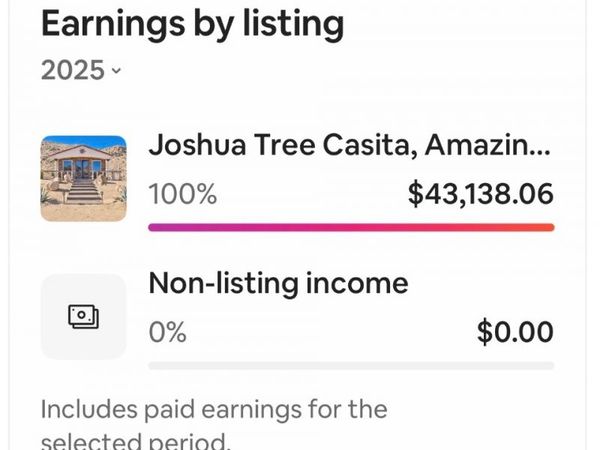Click the empty gray non-listing progress bar
Image resolution: width=600 pixels, height=450 pixels.
coord(350,366)
